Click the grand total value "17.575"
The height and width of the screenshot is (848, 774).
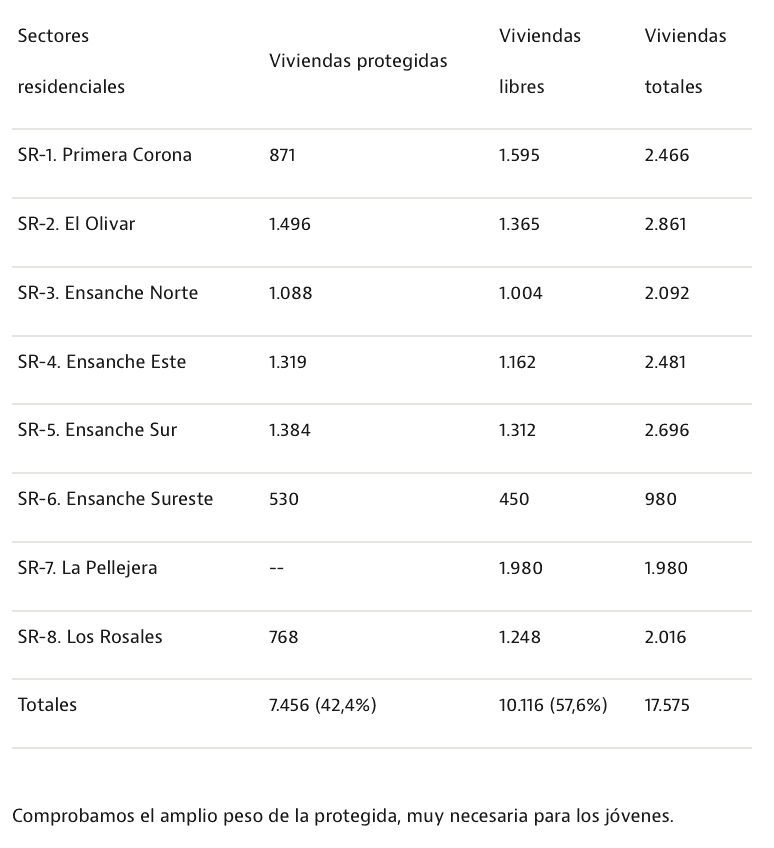667,705
